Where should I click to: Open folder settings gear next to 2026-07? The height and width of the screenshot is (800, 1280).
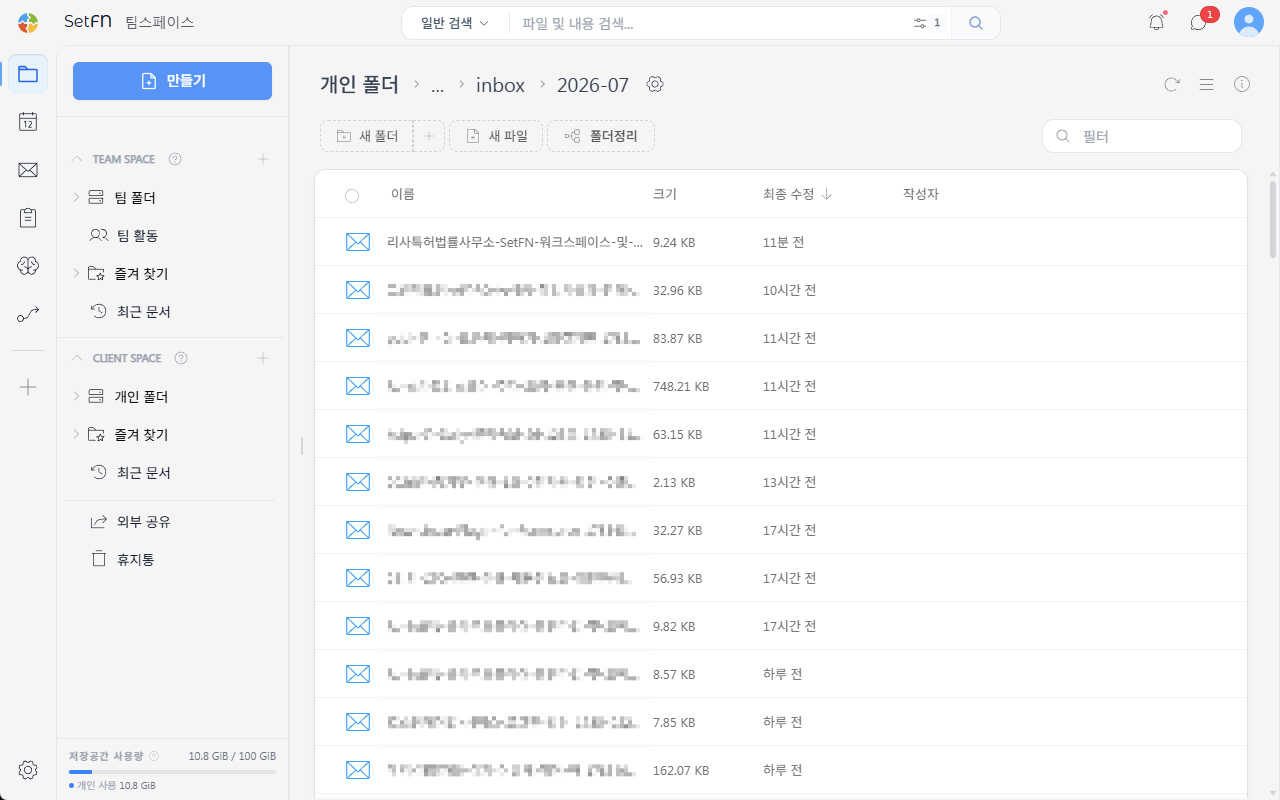[x=655, y=84]
